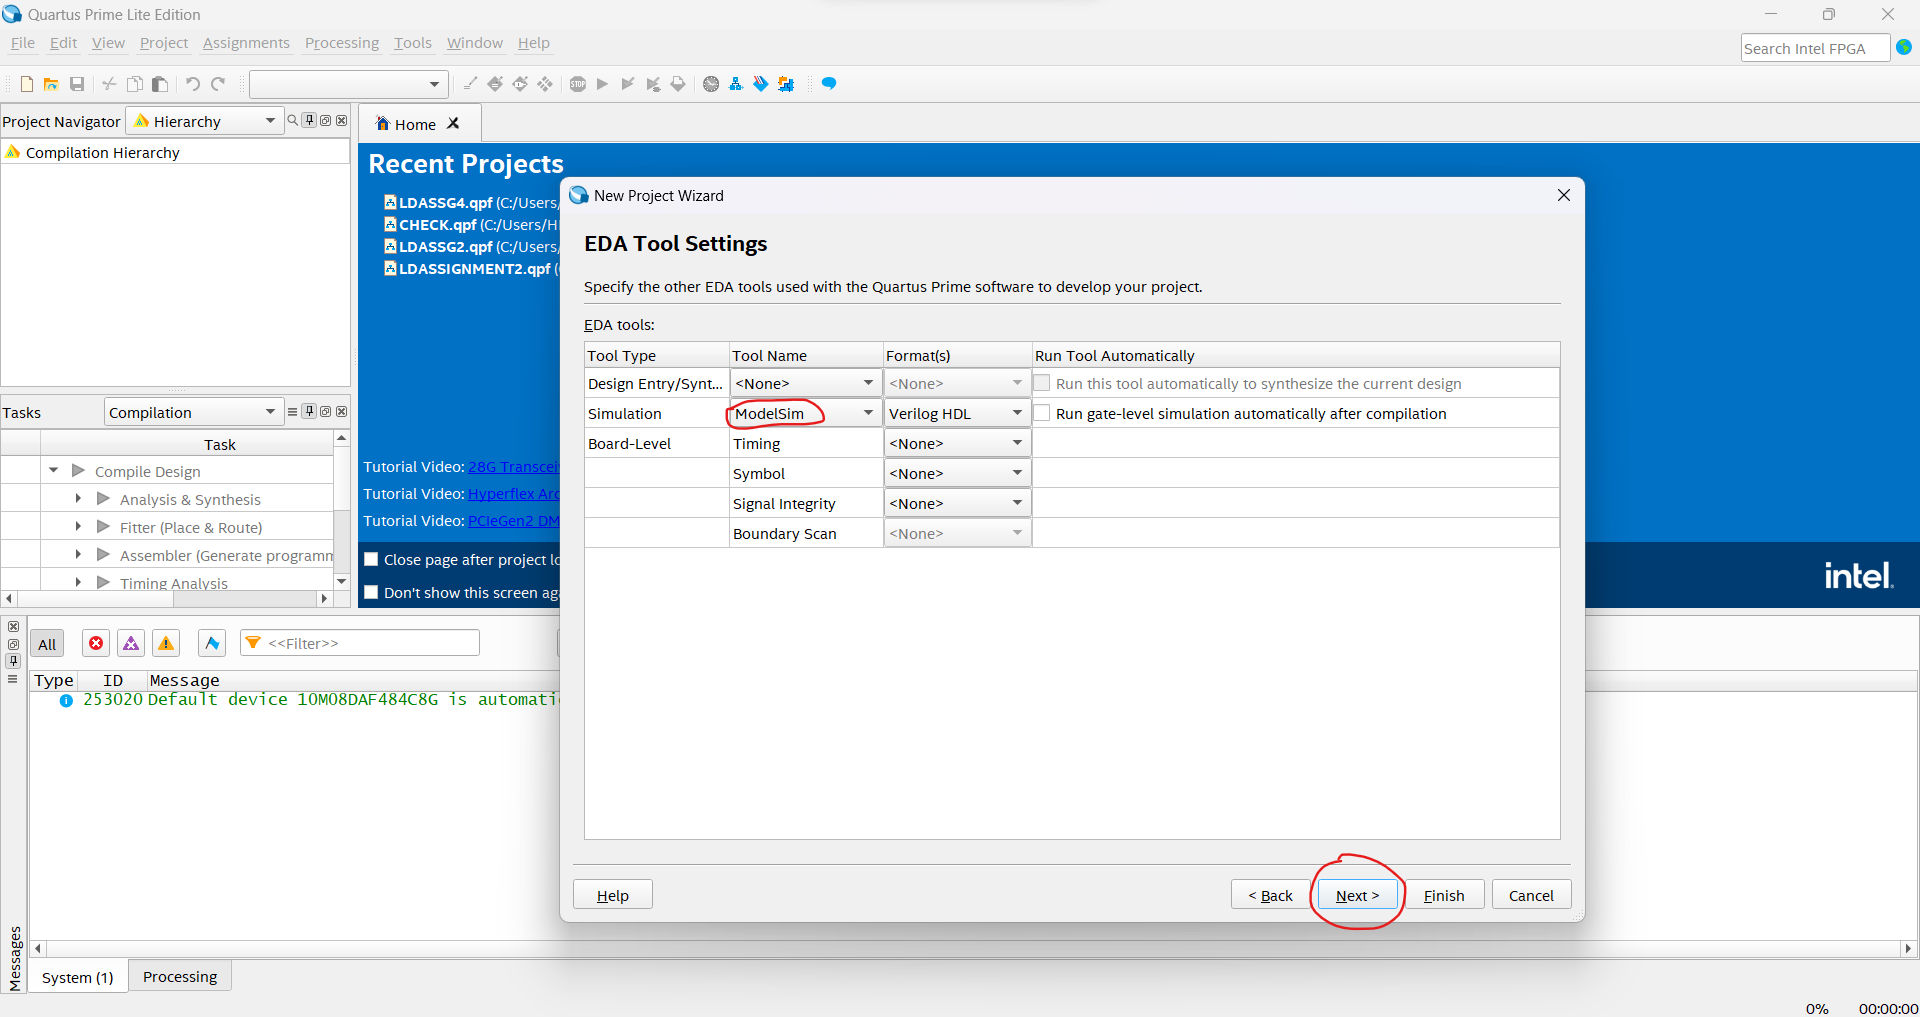Viewport: 1920px width, 1017px height.
Task: Open the Hierarchy dropdown in Project Navigator
Action: [x=205, y=121]
